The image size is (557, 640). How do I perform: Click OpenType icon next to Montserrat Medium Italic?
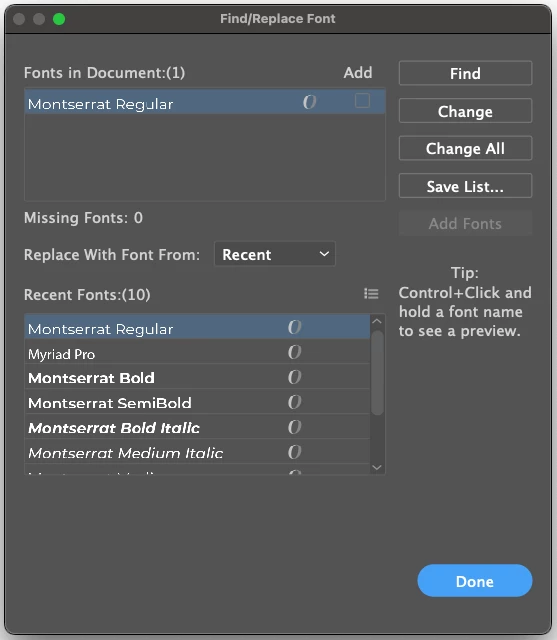294,452
